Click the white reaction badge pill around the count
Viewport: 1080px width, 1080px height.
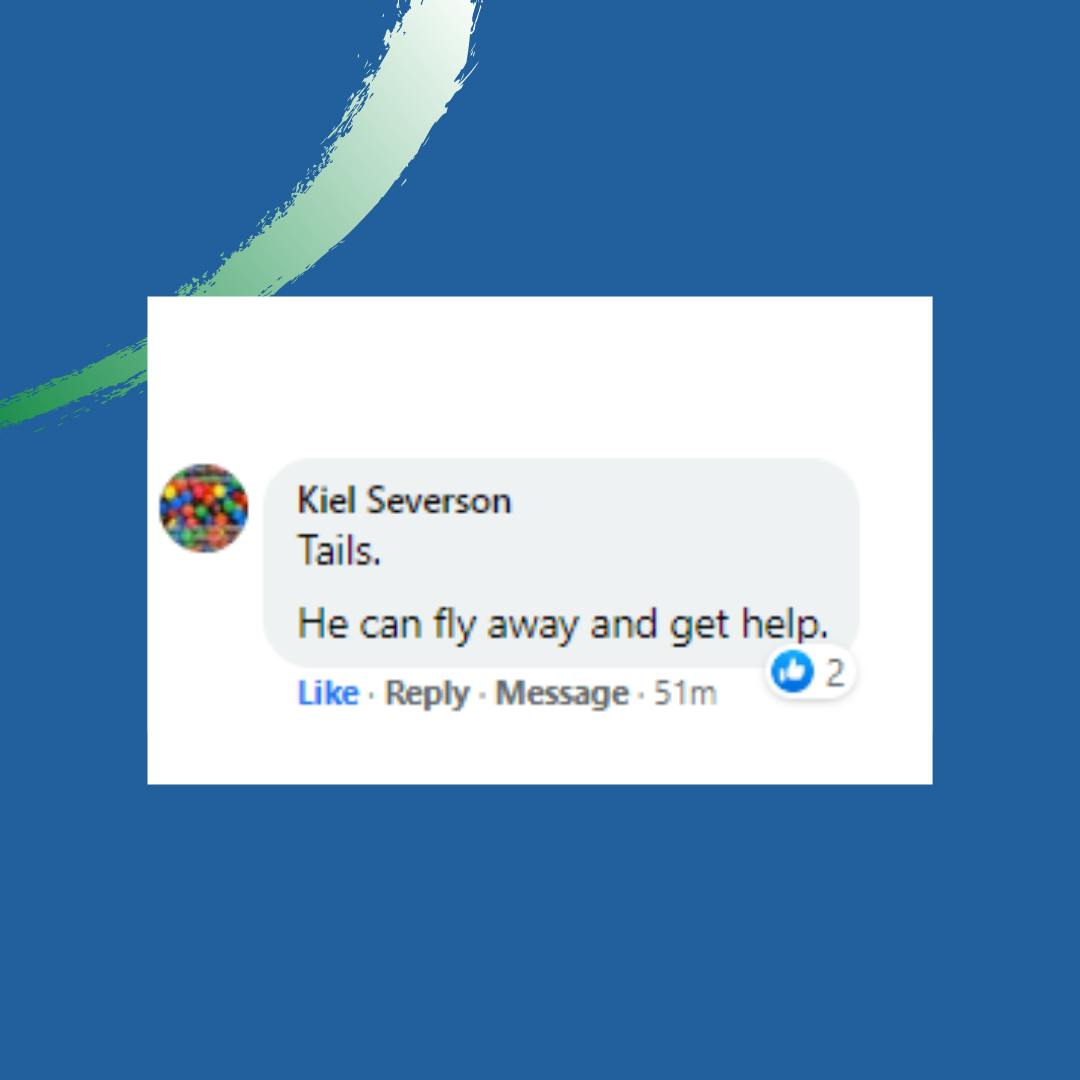810,672
